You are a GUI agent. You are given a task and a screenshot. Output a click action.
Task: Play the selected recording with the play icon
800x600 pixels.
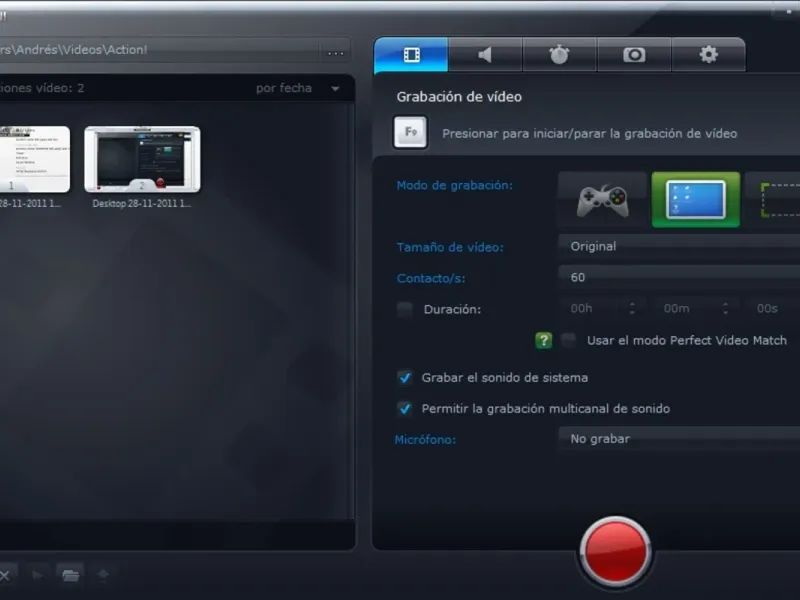pyautogui.click(x=37, y=576)
